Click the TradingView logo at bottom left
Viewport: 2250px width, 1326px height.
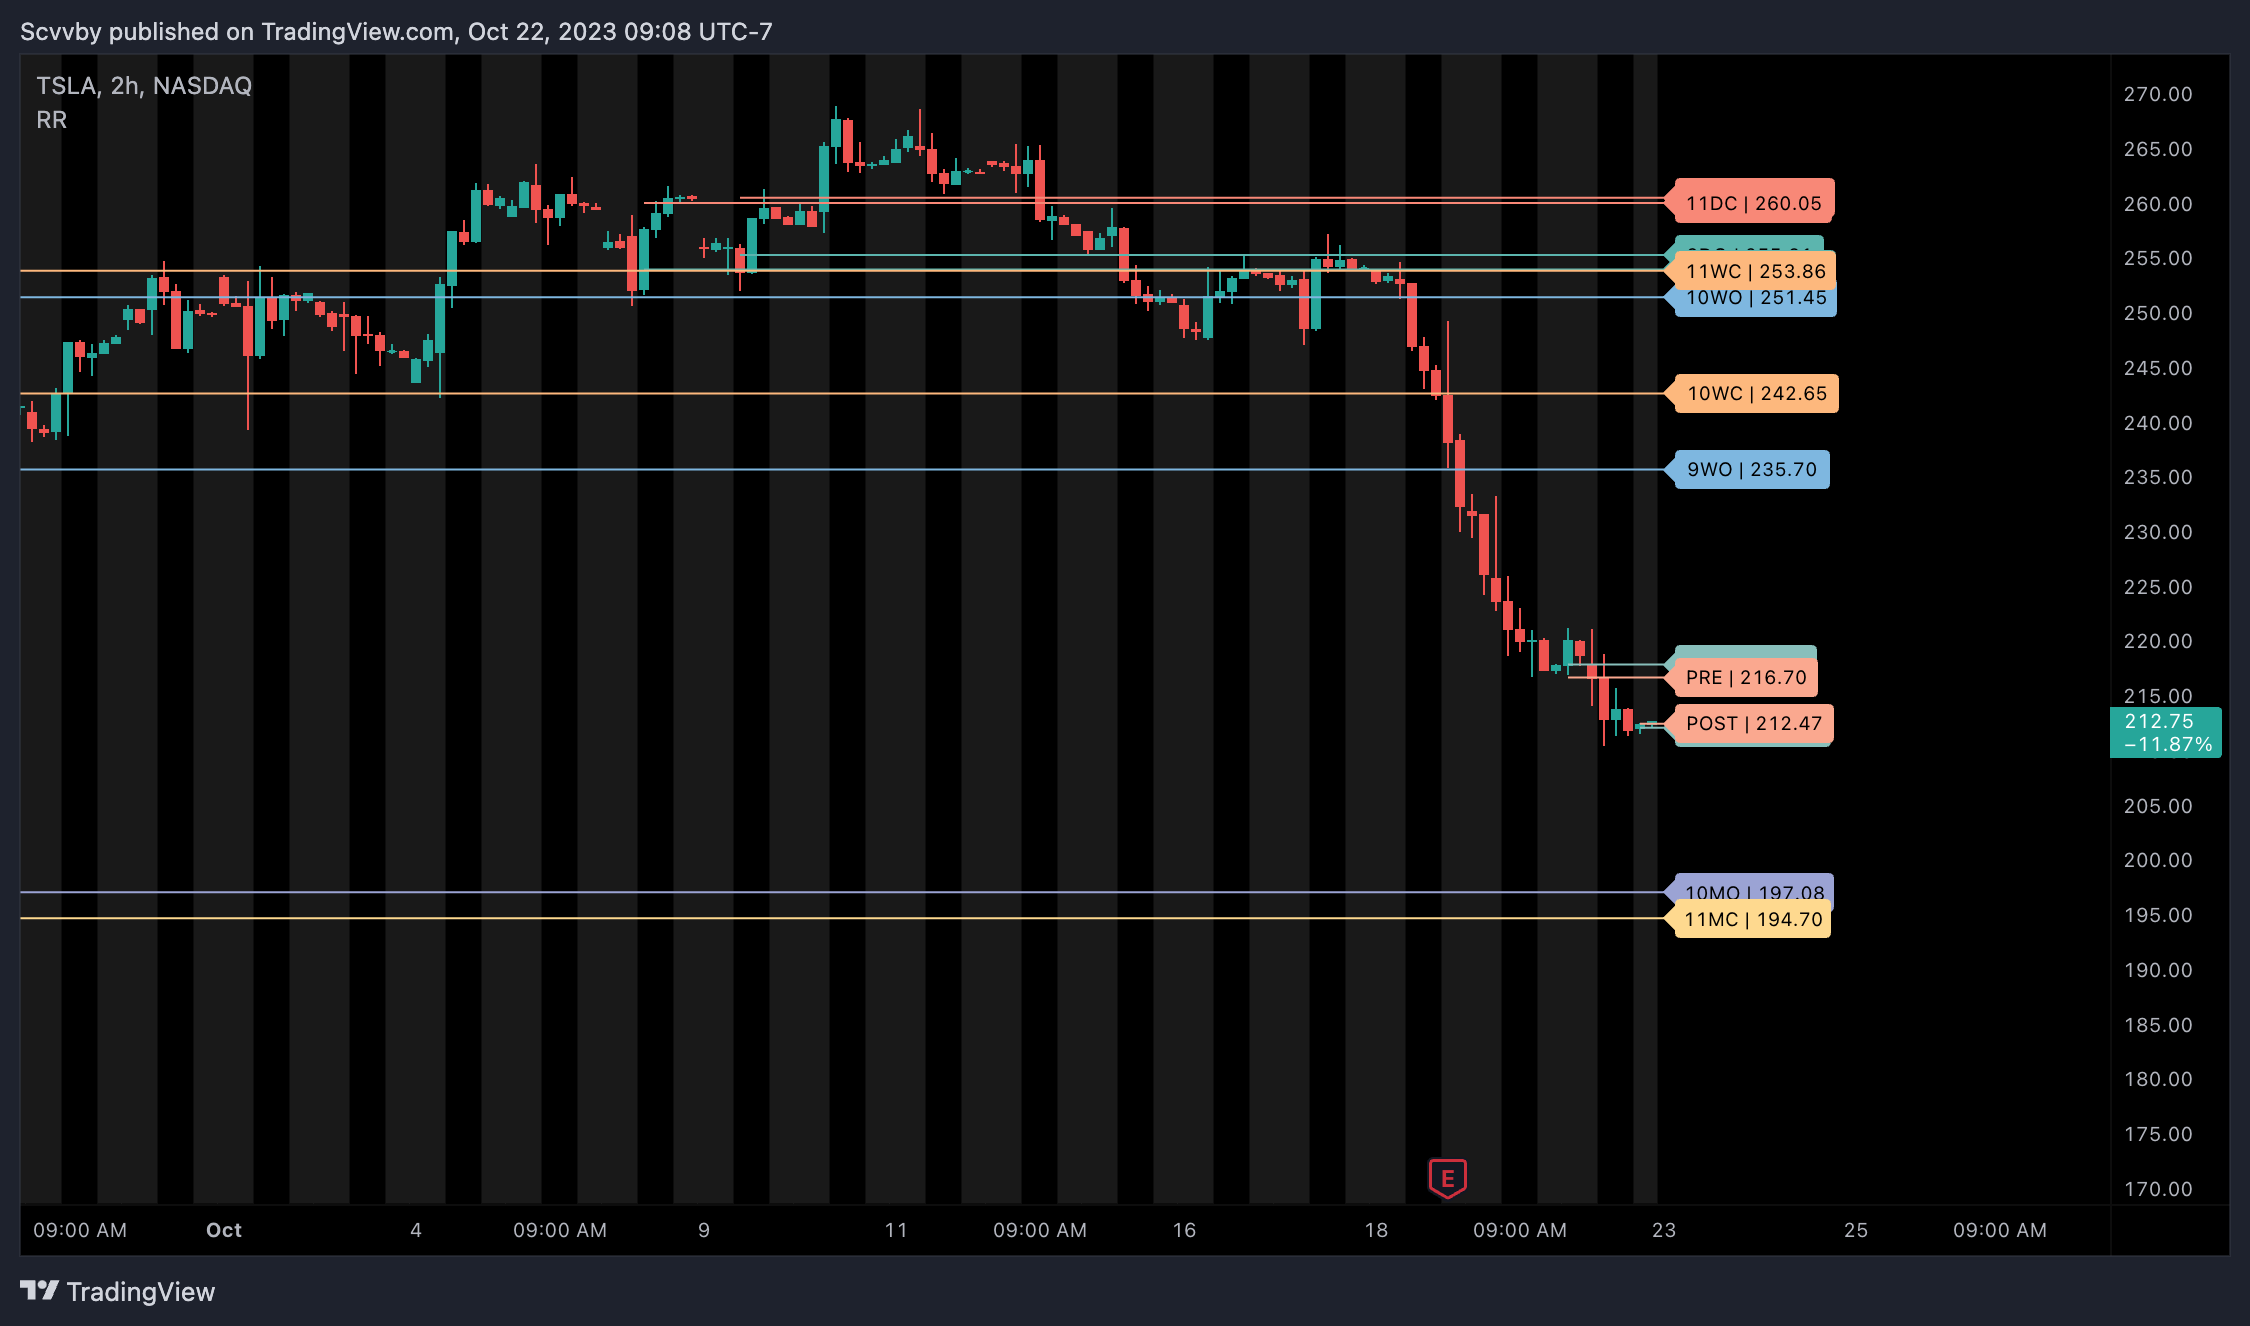click(x=118, y=1292)
